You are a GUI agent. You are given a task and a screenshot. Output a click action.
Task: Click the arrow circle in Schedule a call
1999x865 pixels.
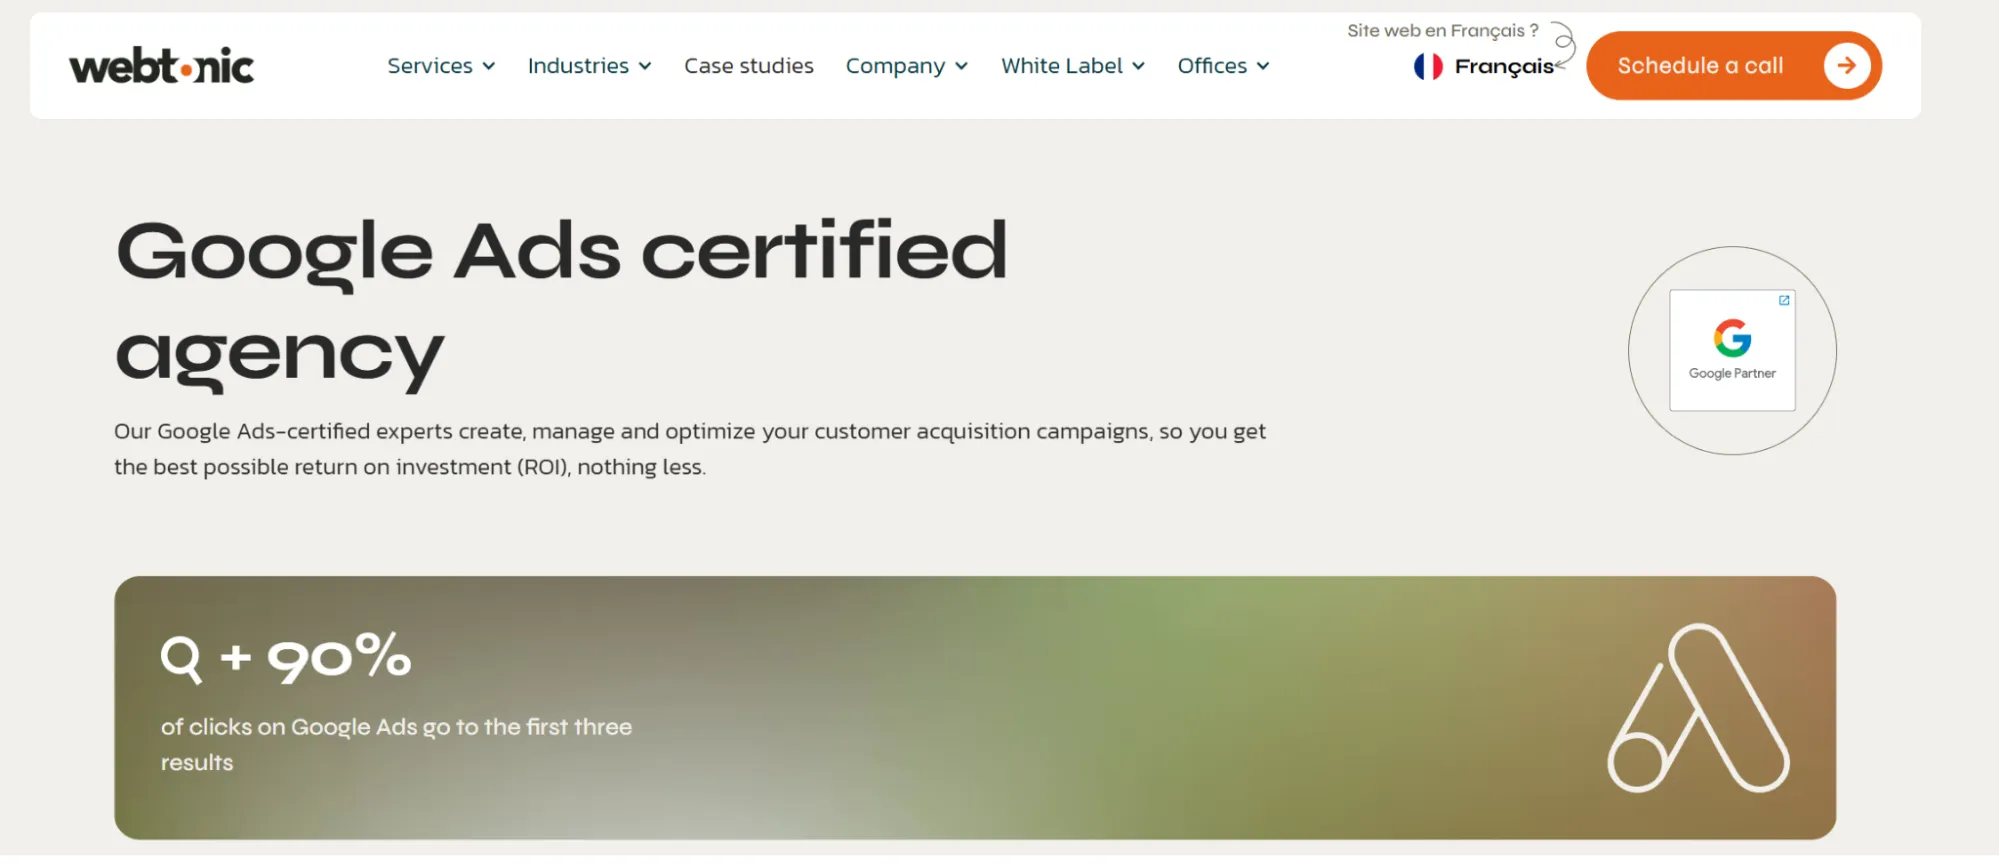pos(1846,65)
